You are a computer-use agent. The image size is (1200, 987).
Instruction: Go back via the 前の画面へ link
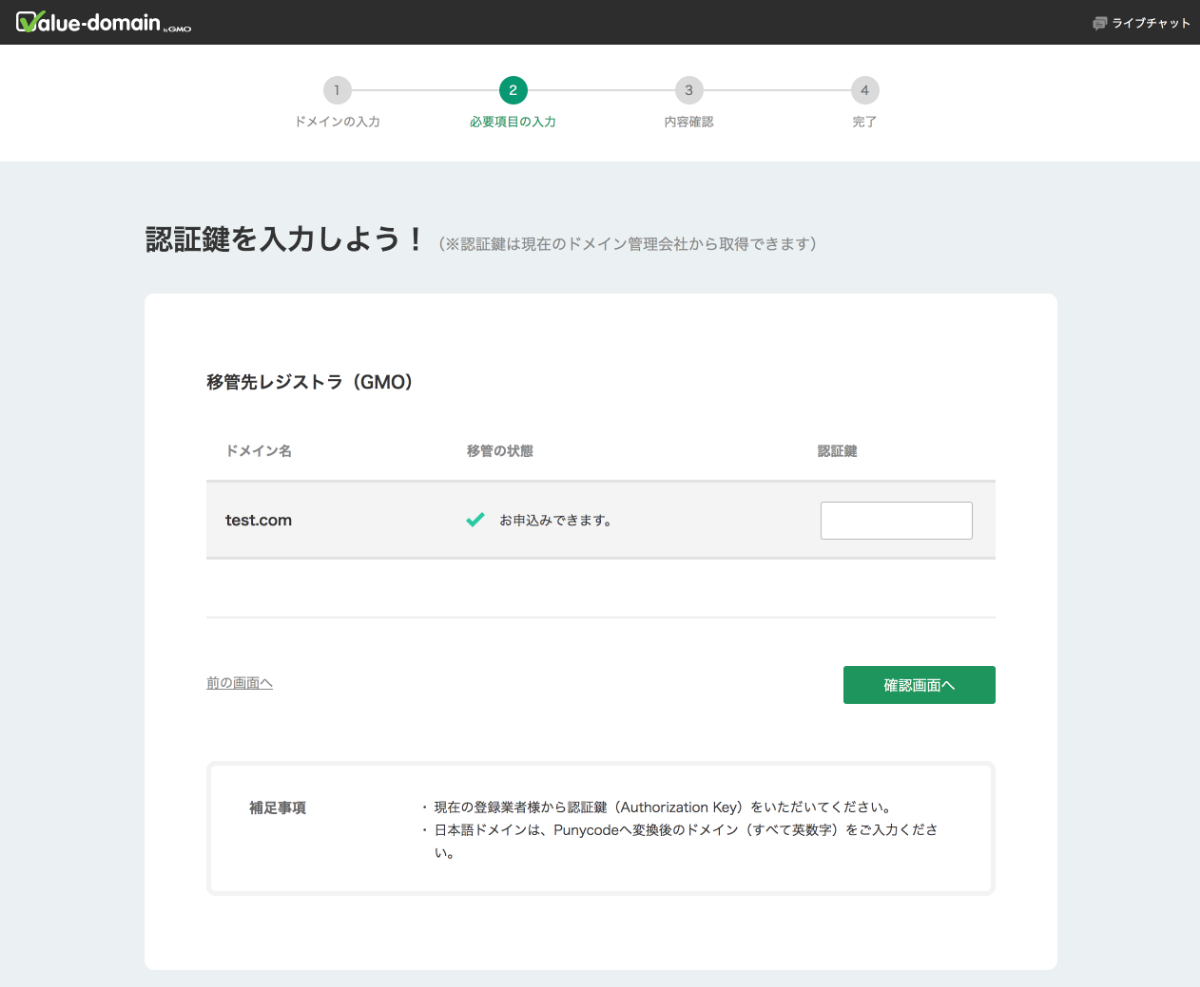239,683
